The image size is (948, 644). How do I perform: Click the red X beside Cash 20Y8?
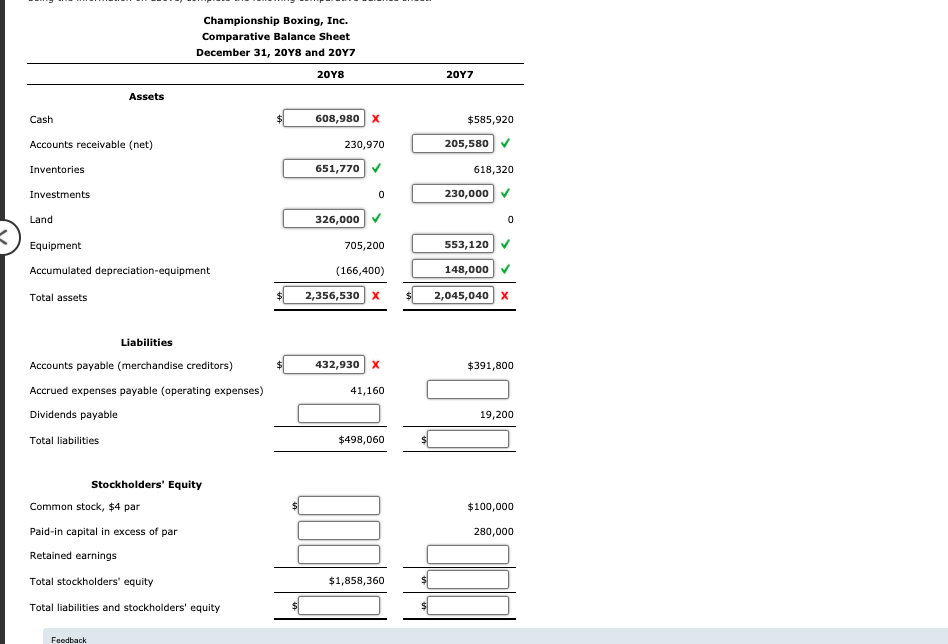[375, 119]
